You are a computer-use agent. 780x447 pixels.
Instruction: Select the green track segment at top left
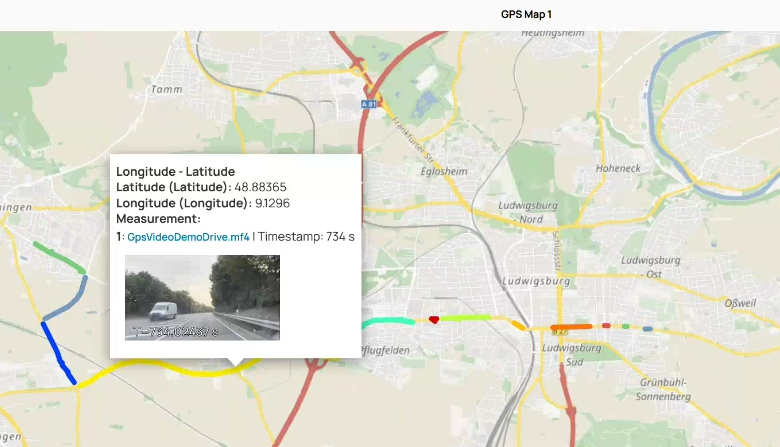tap(59, 257)
